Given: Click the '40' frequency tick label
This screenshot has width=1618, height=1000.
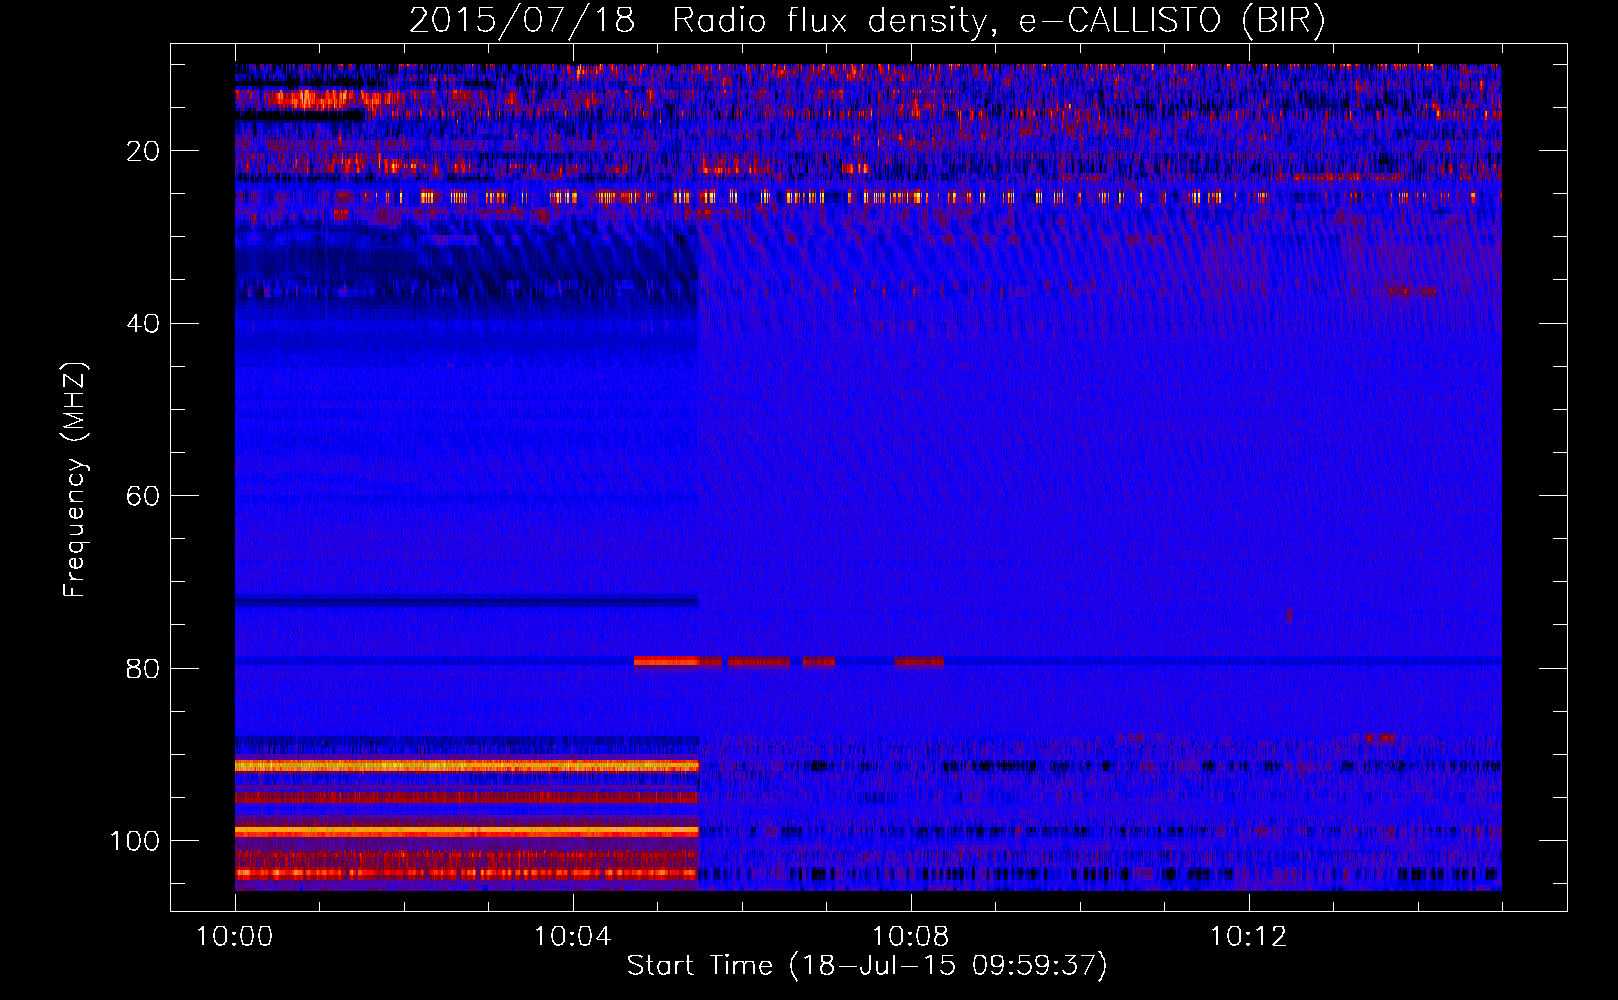Looking at the screenshot, I should [x=143, y=324].
